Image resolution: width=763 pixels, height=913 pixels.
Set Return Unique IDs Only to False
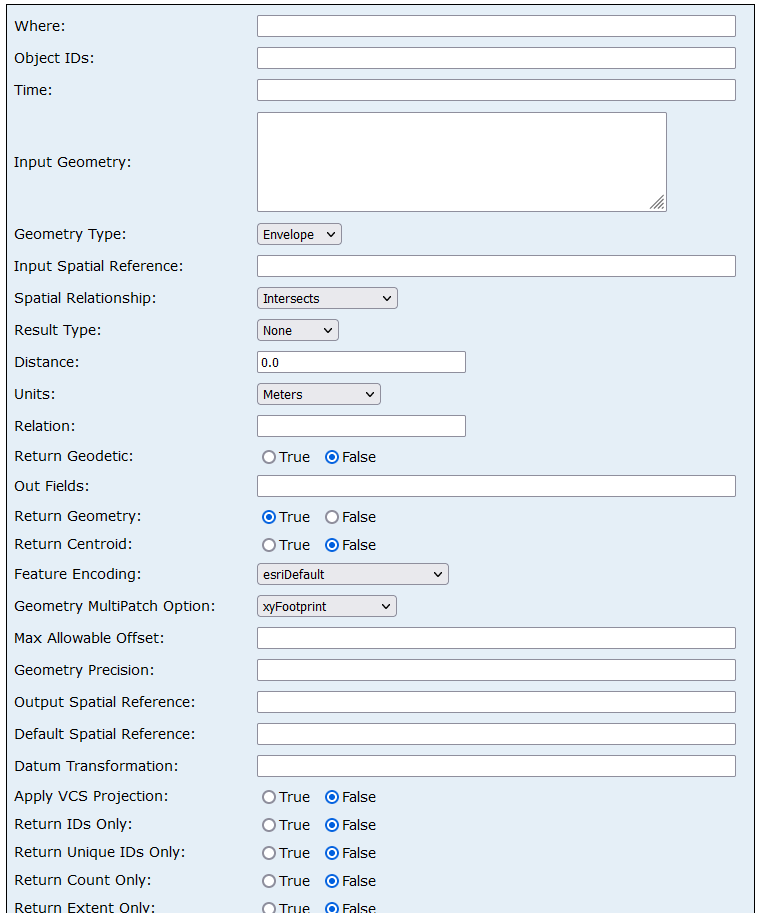332,853
